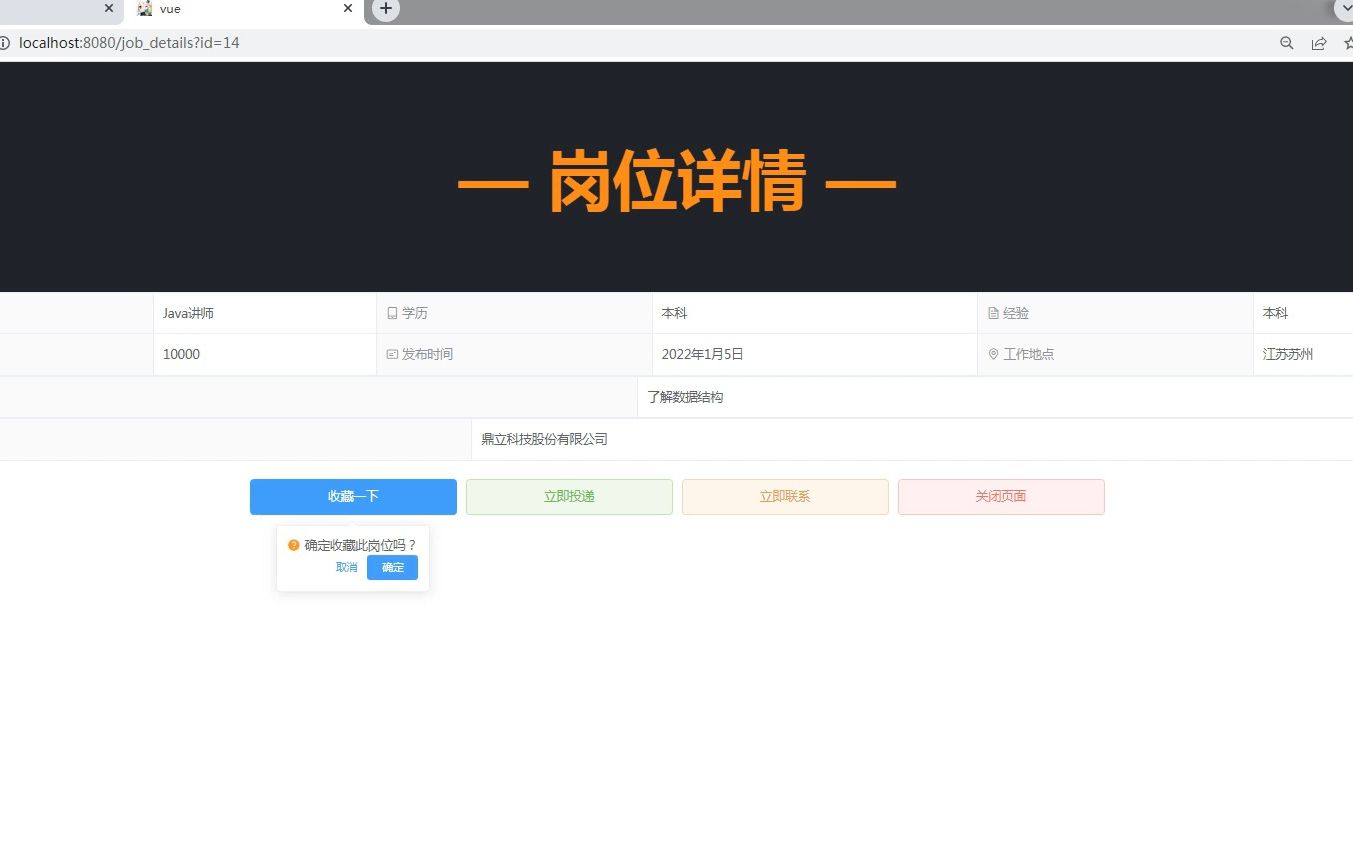Select the vue tab
The height and width of the screenshot is (846, 1353).
[x=243, y=9]
